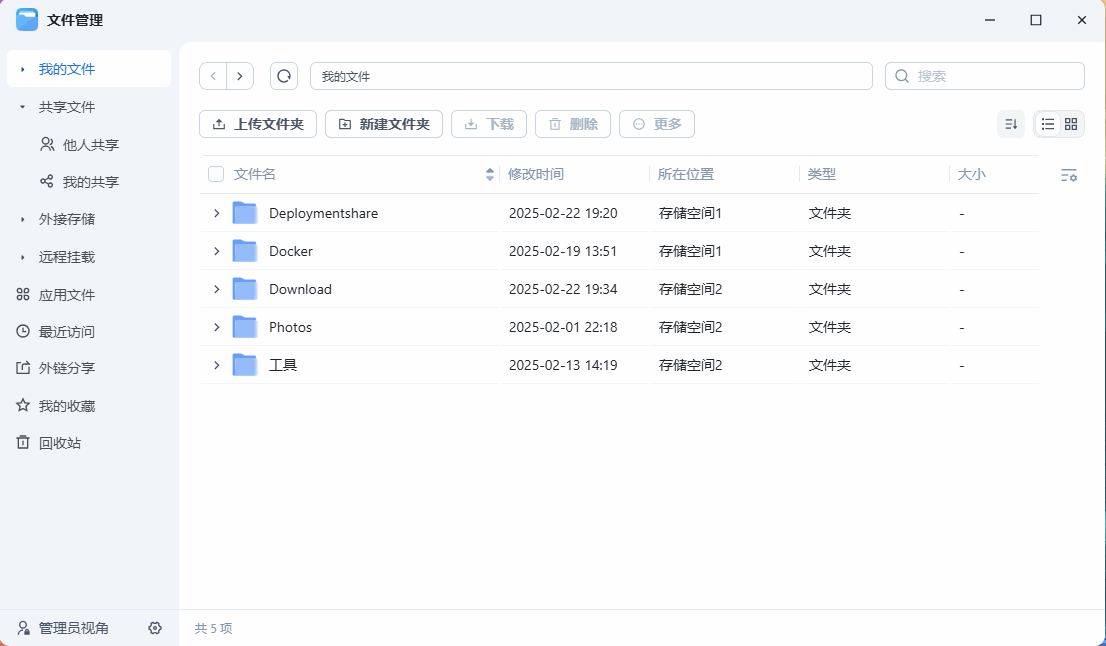The height and width of the screenshot is (646, 1106).
Task: Tick the select-all checkbox in header
Action: 216,174
